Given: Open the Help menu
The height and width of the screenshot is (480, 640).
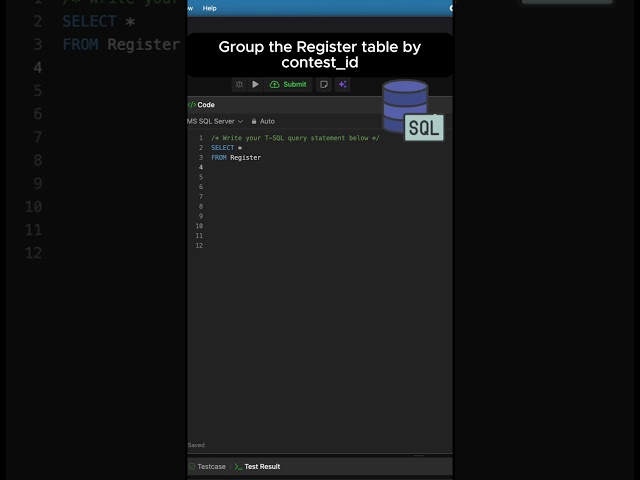Looking at the screenshot, I should coord(210,8).
